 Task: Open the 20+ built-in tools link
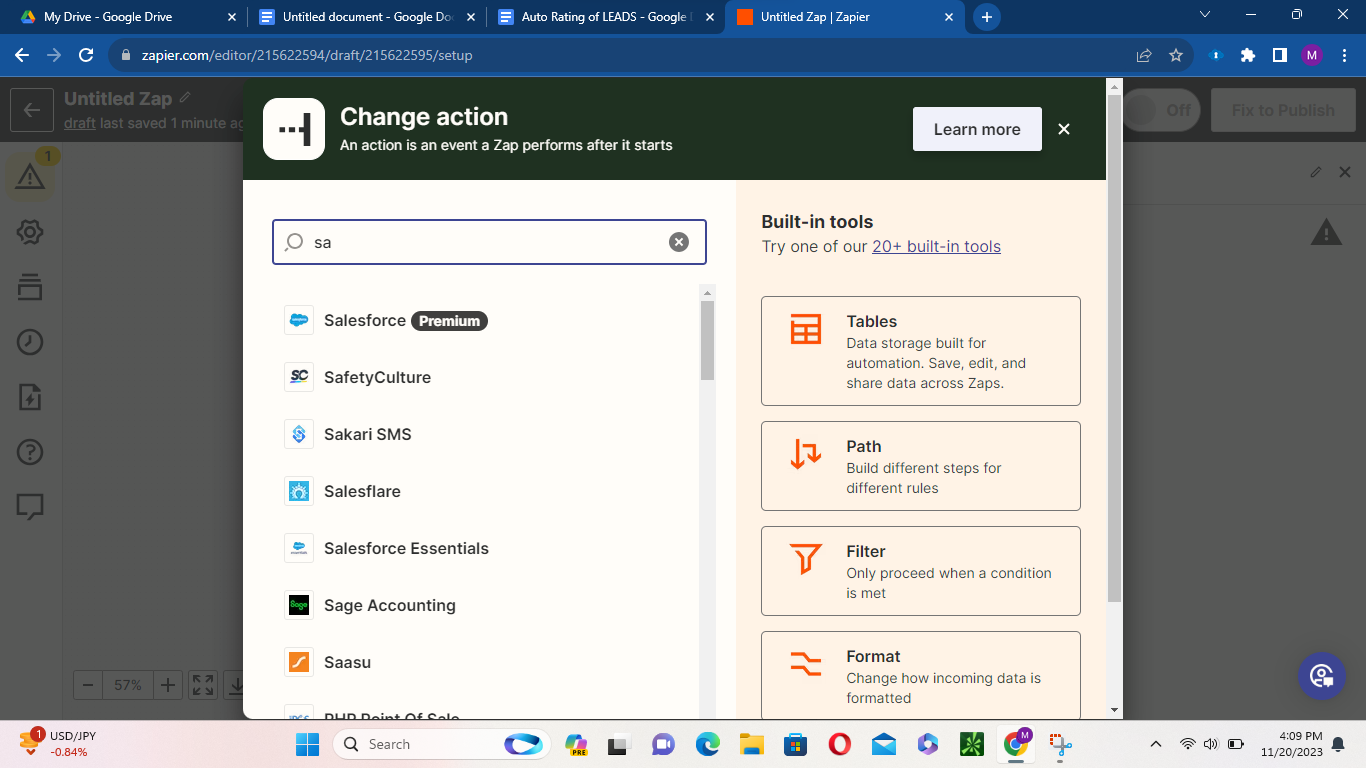click(936, 246)
